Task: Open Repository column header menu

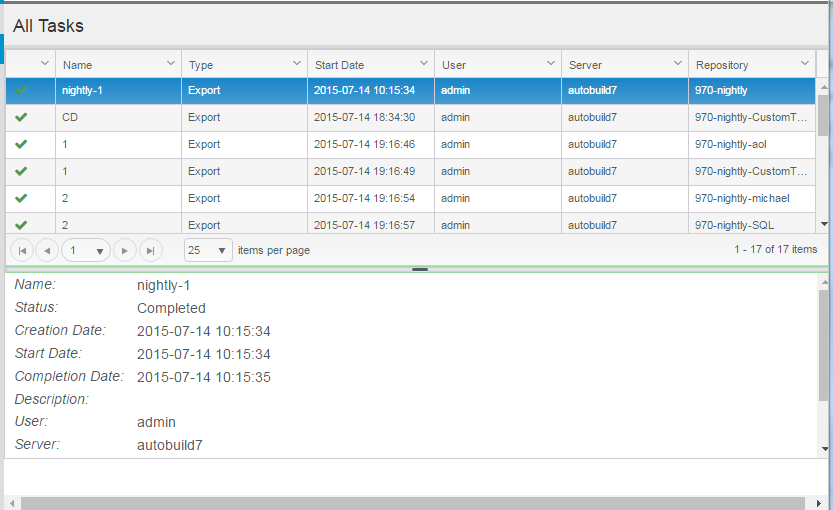Action: tap(805, 63)
